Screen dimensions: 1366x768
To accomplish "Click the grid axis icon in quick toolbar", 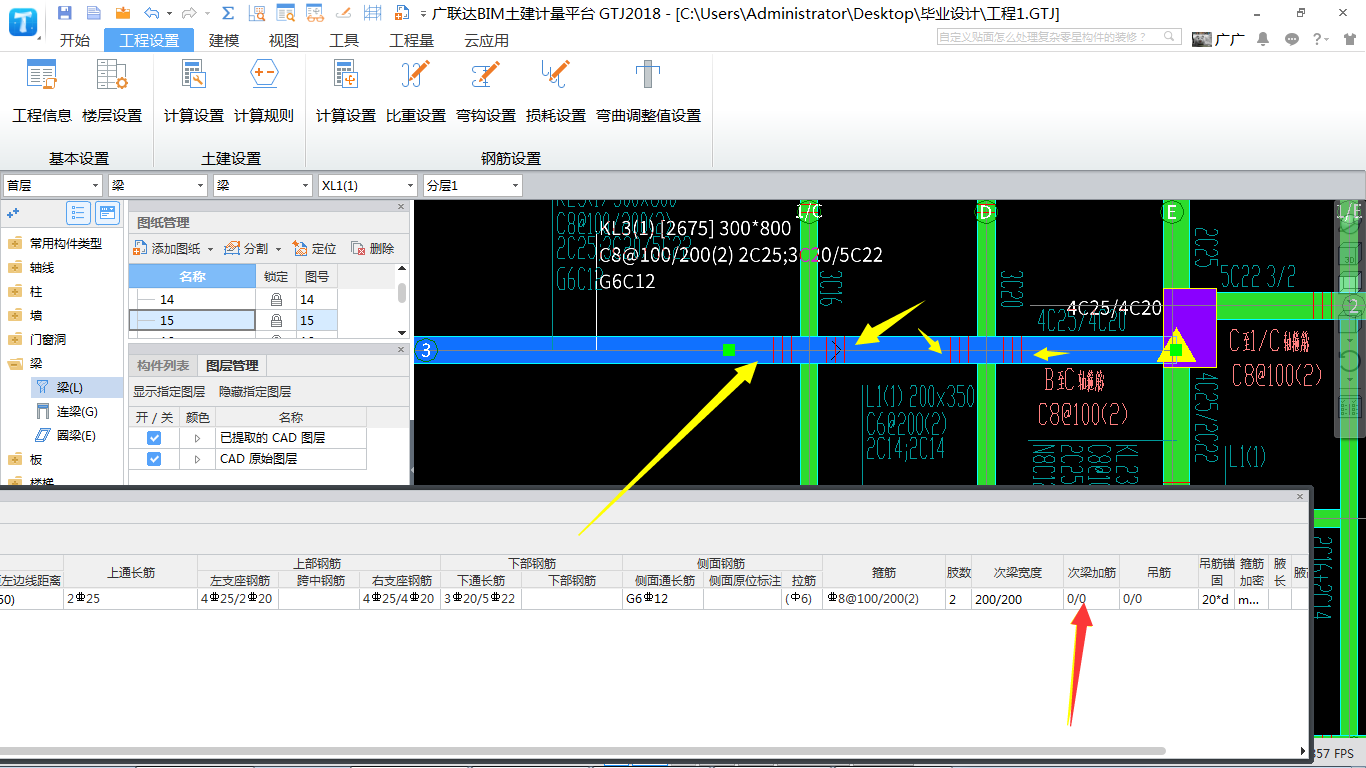I will tap(372, 13).
